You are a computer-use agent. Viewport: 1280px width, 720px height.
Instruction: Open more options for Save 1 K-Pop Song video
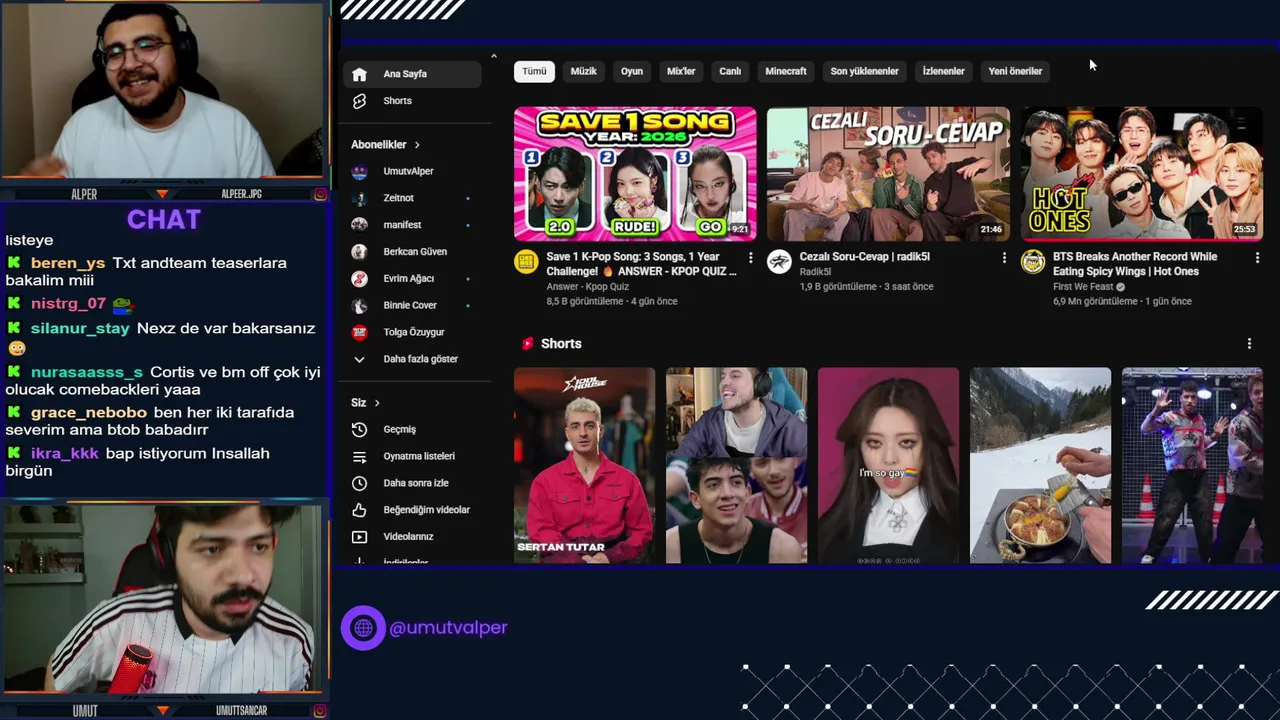[x=751, y=258]
